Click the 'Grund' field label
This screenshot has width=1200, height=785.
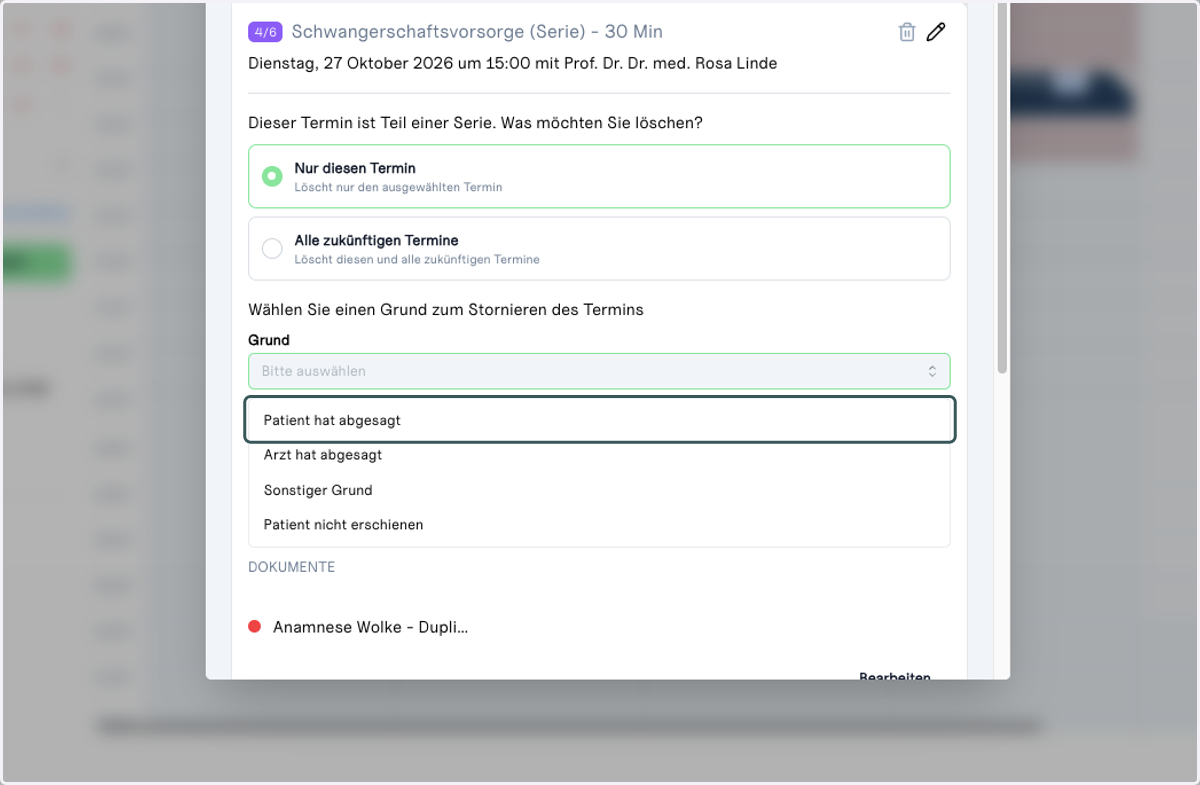(269, 340)
